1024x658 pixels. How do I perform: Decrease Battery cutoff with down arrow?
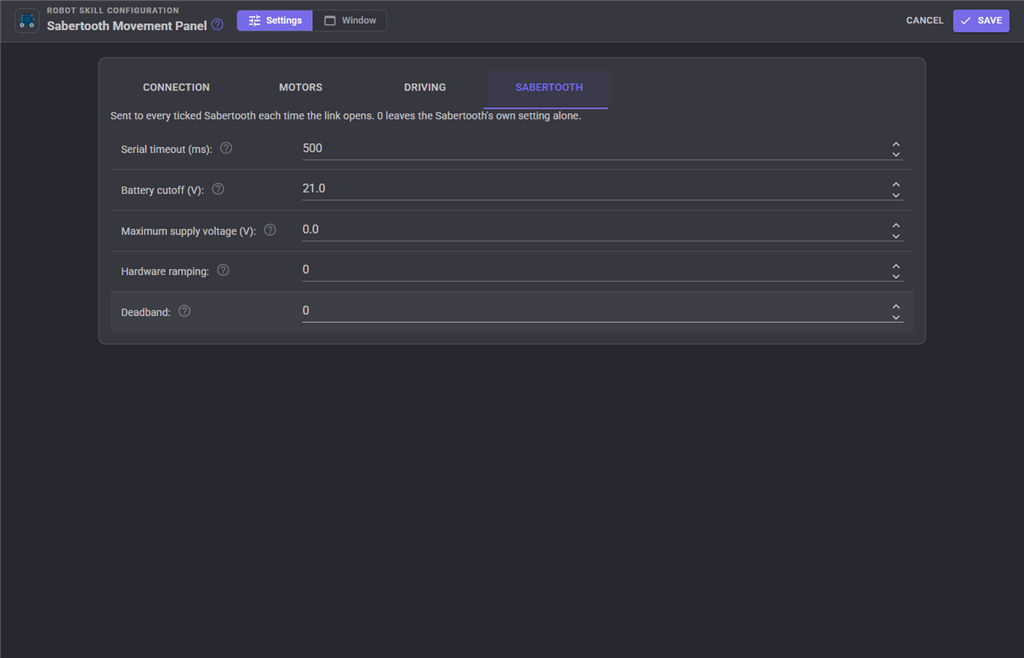896,195
